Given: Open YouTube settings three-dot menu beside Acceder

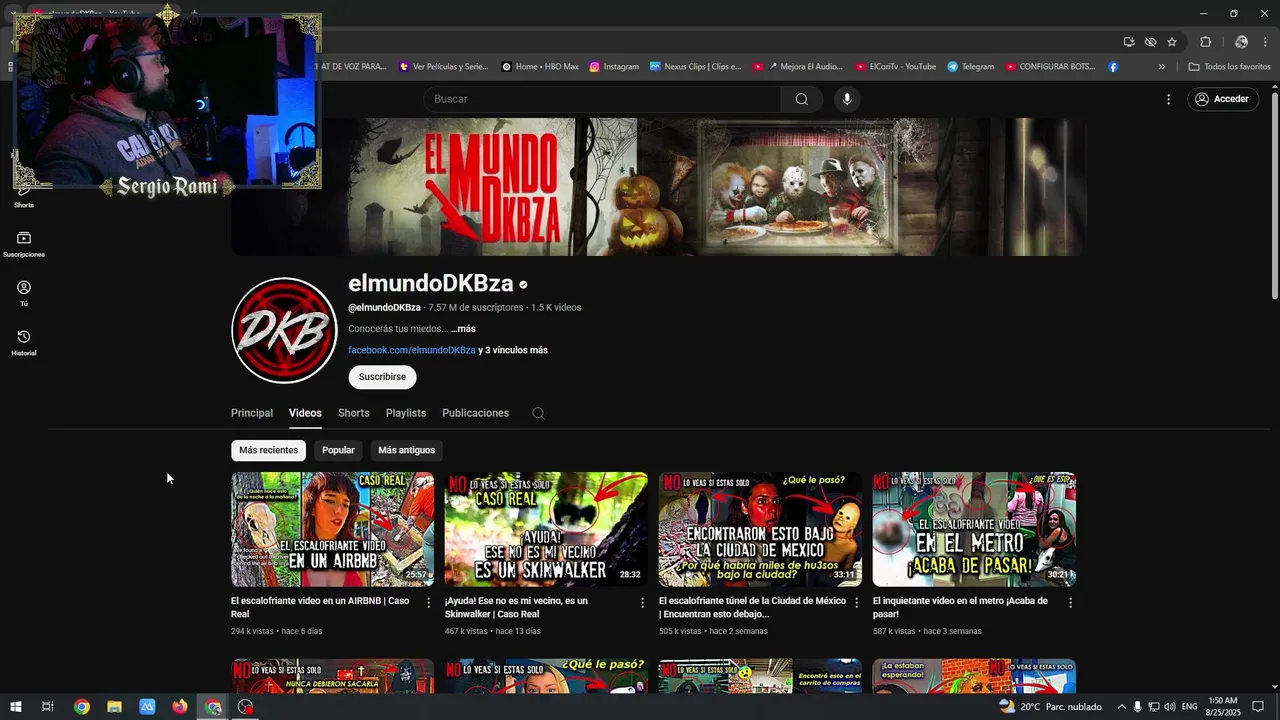Looking at the screenshot, I should [1168, 99].
